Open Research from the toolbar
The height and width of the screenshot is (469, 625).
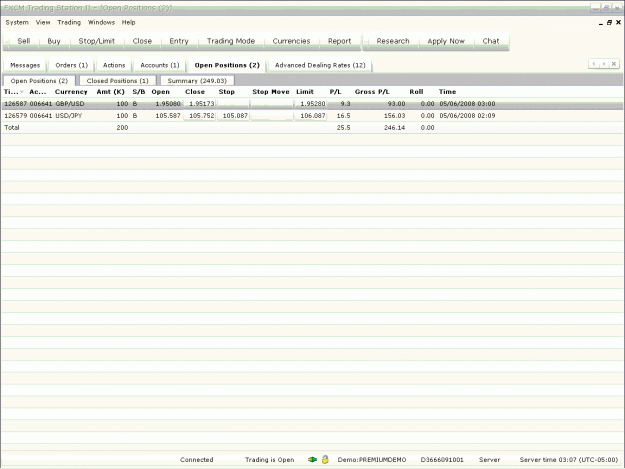click(x=393, y=41)
